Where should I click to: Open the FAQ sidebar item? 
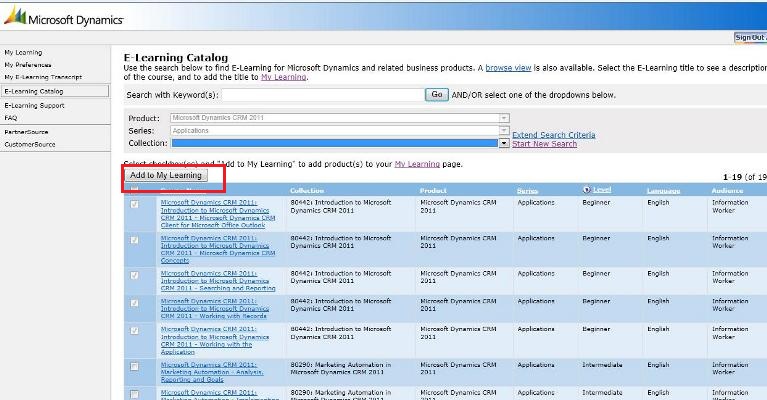10,118
